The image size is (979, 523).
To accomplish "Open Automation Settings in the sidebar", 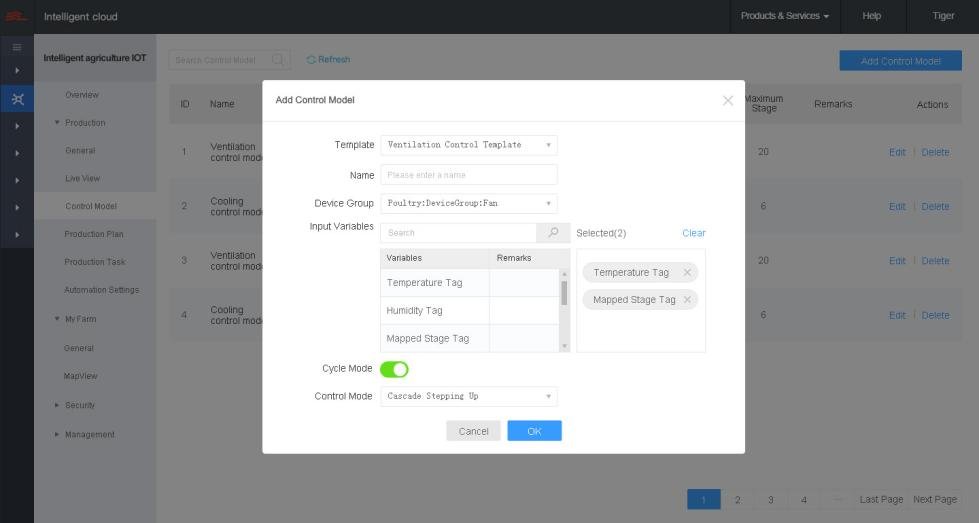I will 101,290.
